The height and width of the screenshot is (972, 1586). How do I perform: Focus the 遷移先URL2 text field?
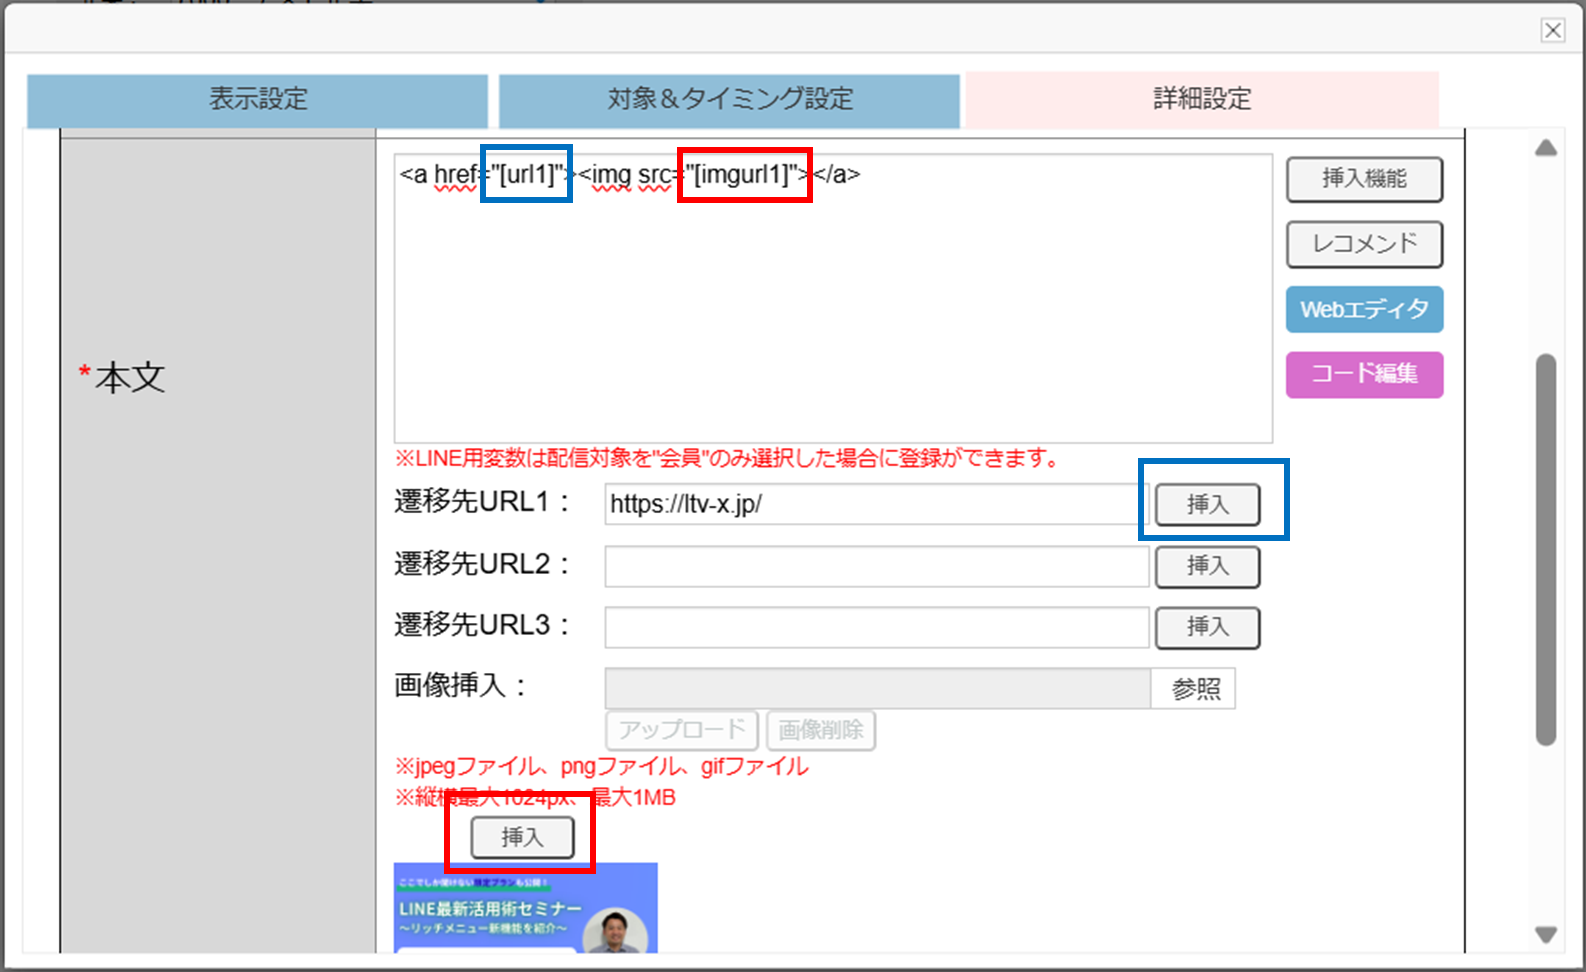point(876,566)
